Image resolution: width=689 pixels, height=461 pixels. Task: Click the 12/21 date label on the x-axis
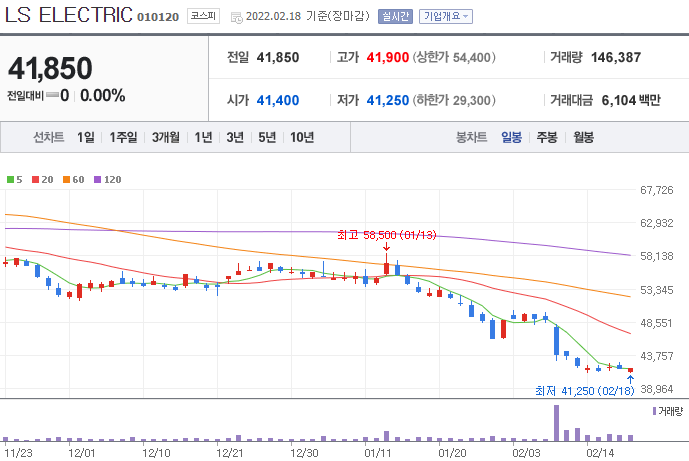point(230,453)
